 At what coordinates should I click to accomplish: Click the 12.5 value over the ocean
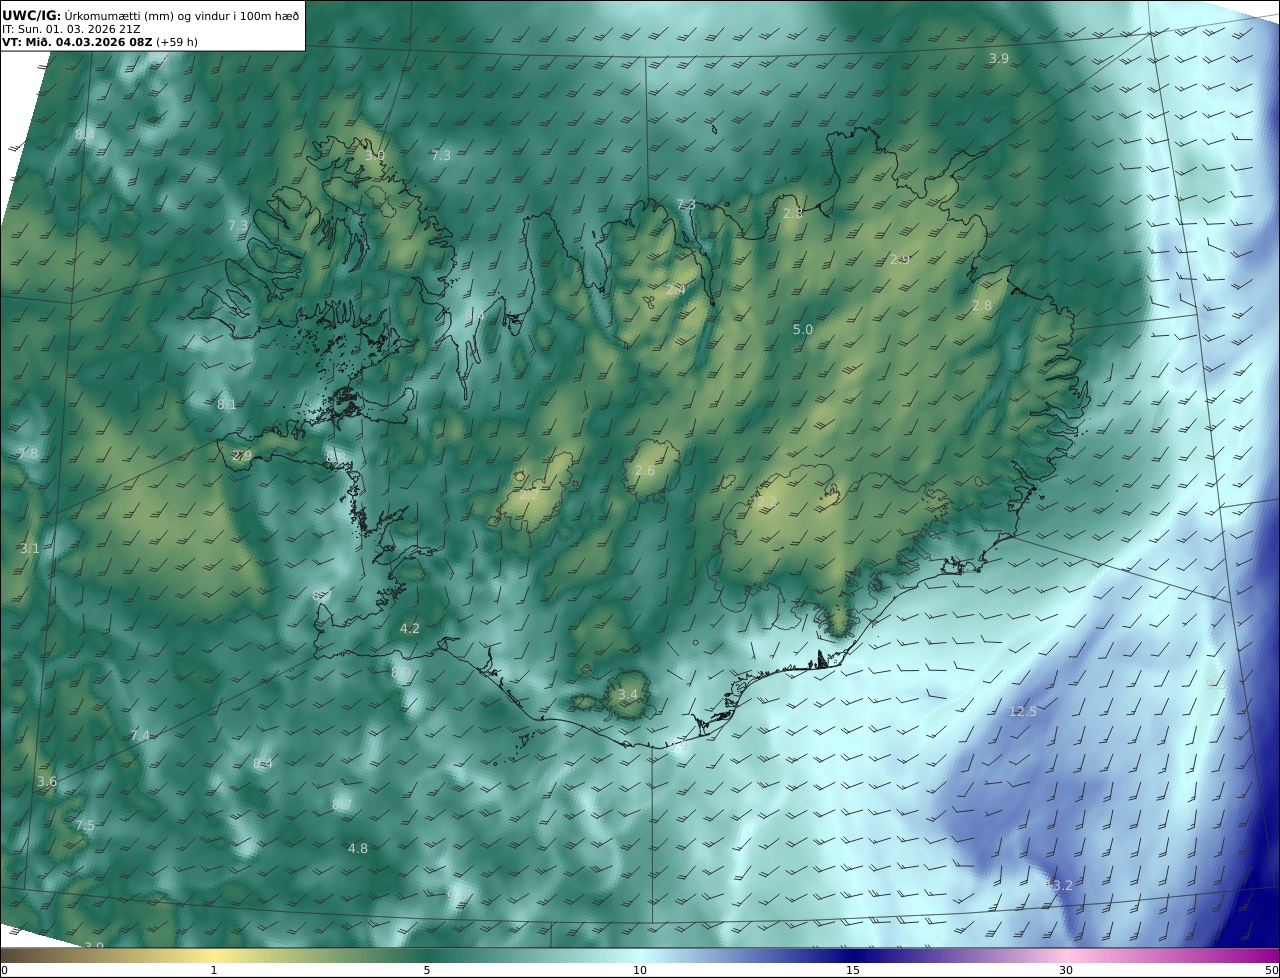tap(1023, 712)
